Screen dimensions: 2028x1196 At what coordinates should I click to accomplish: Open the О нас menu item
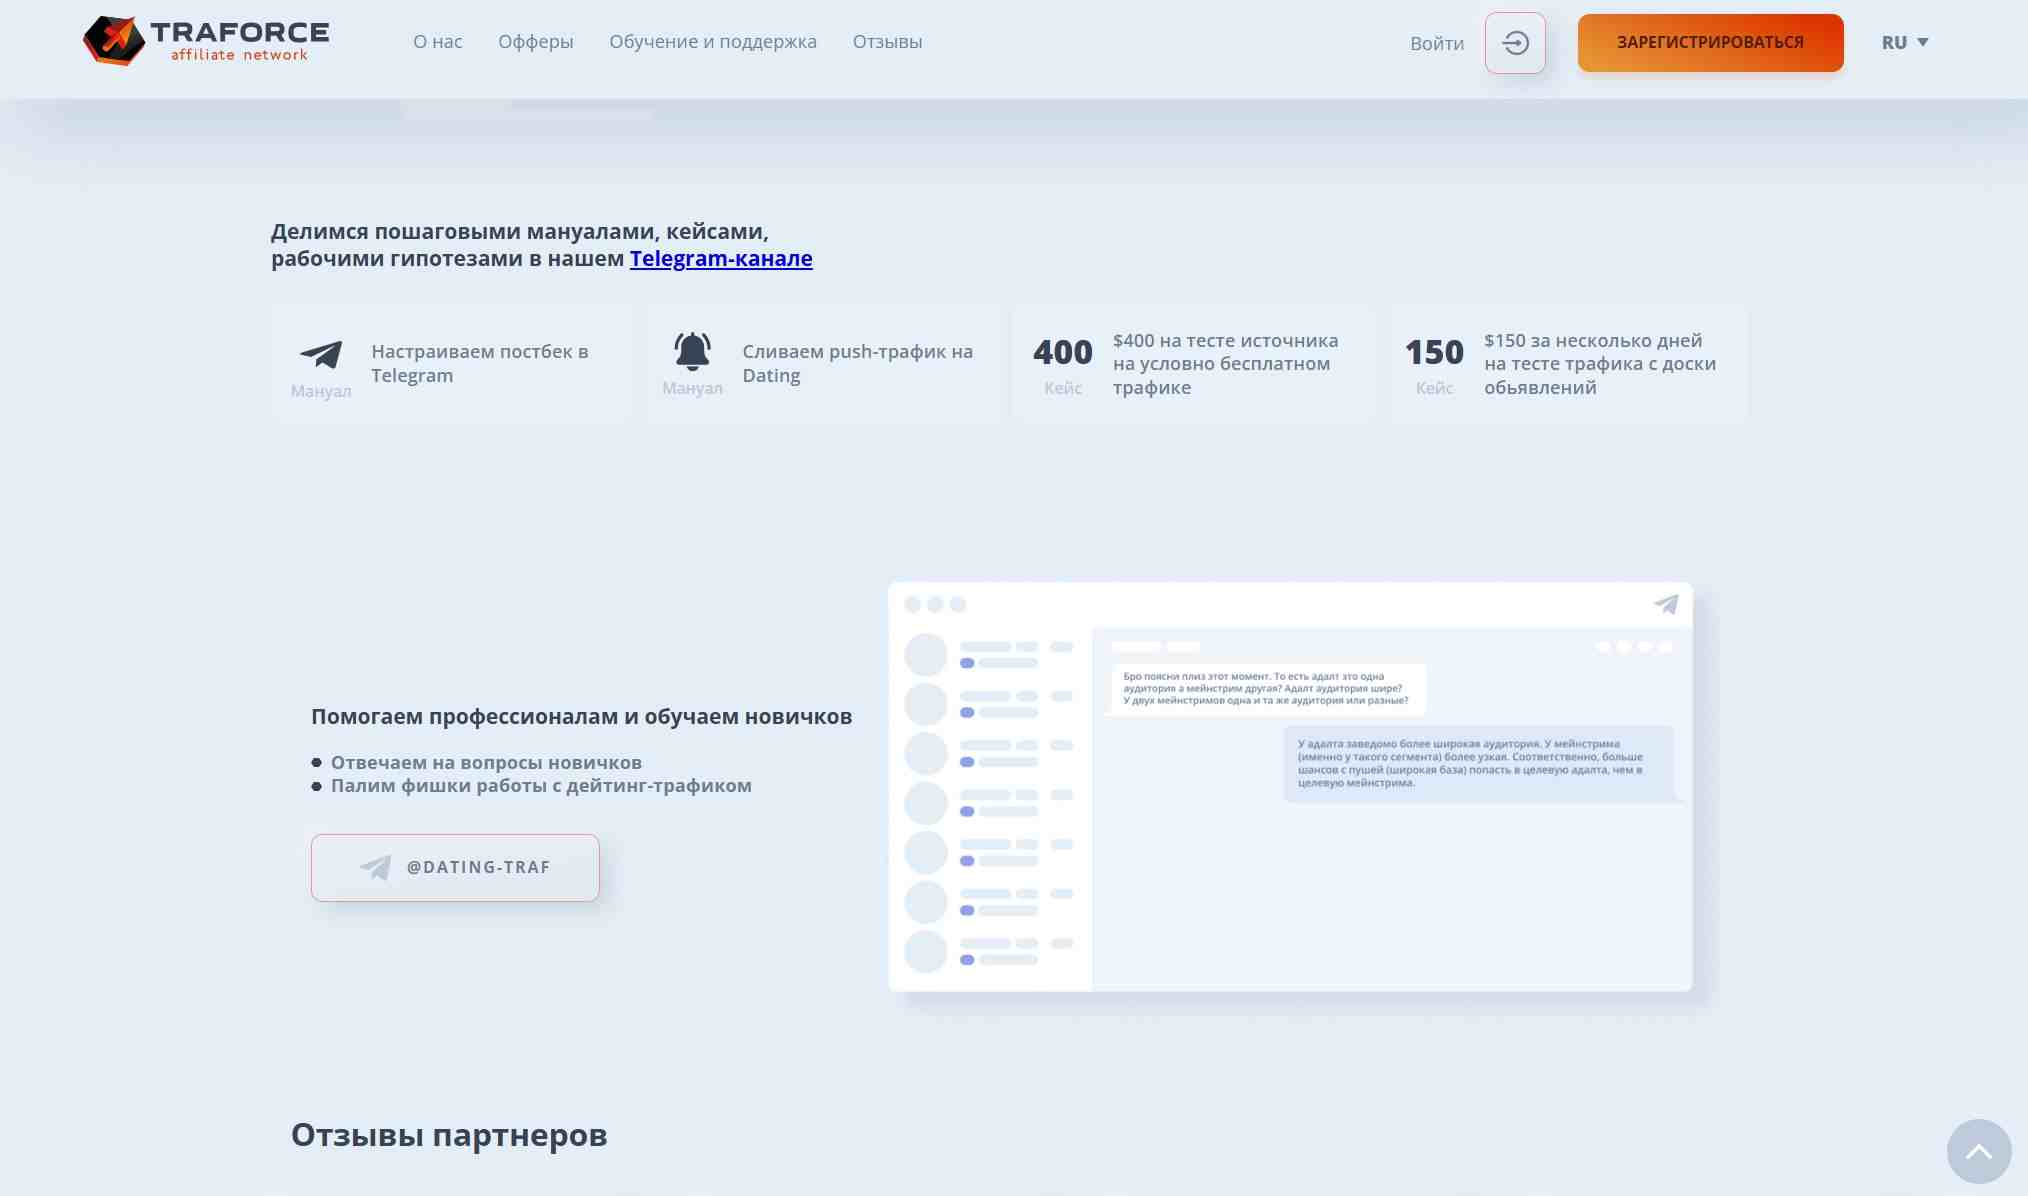click(438, 42)
